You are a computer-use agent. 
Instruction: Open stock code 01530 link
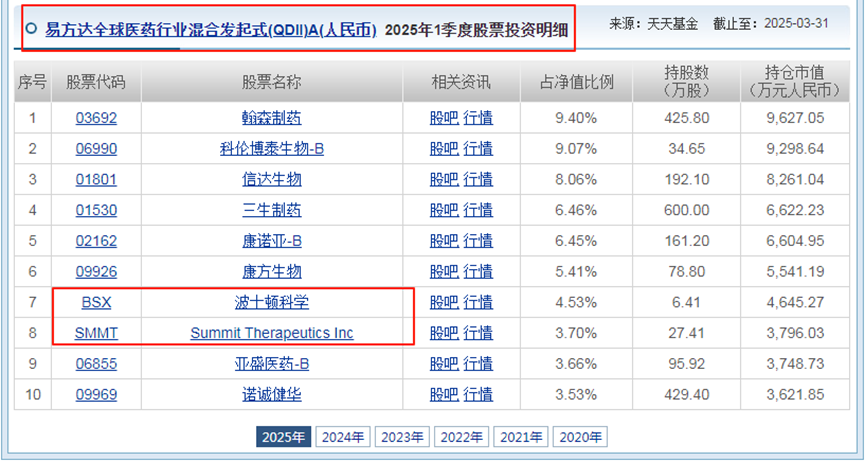pyautogui.click(x=96, y=210)
